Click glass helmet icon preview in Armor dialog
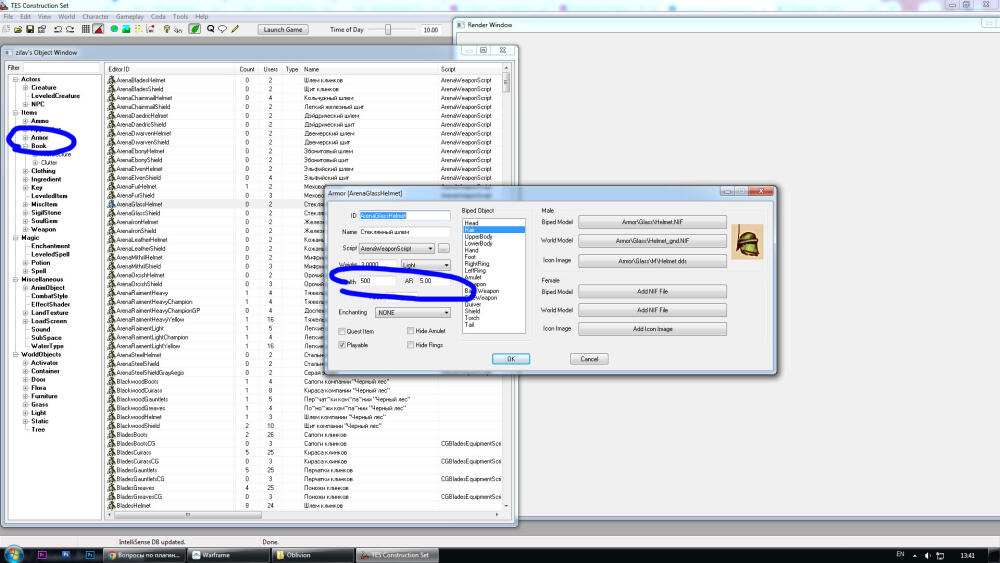The image size is (1000, 563). 747,242
